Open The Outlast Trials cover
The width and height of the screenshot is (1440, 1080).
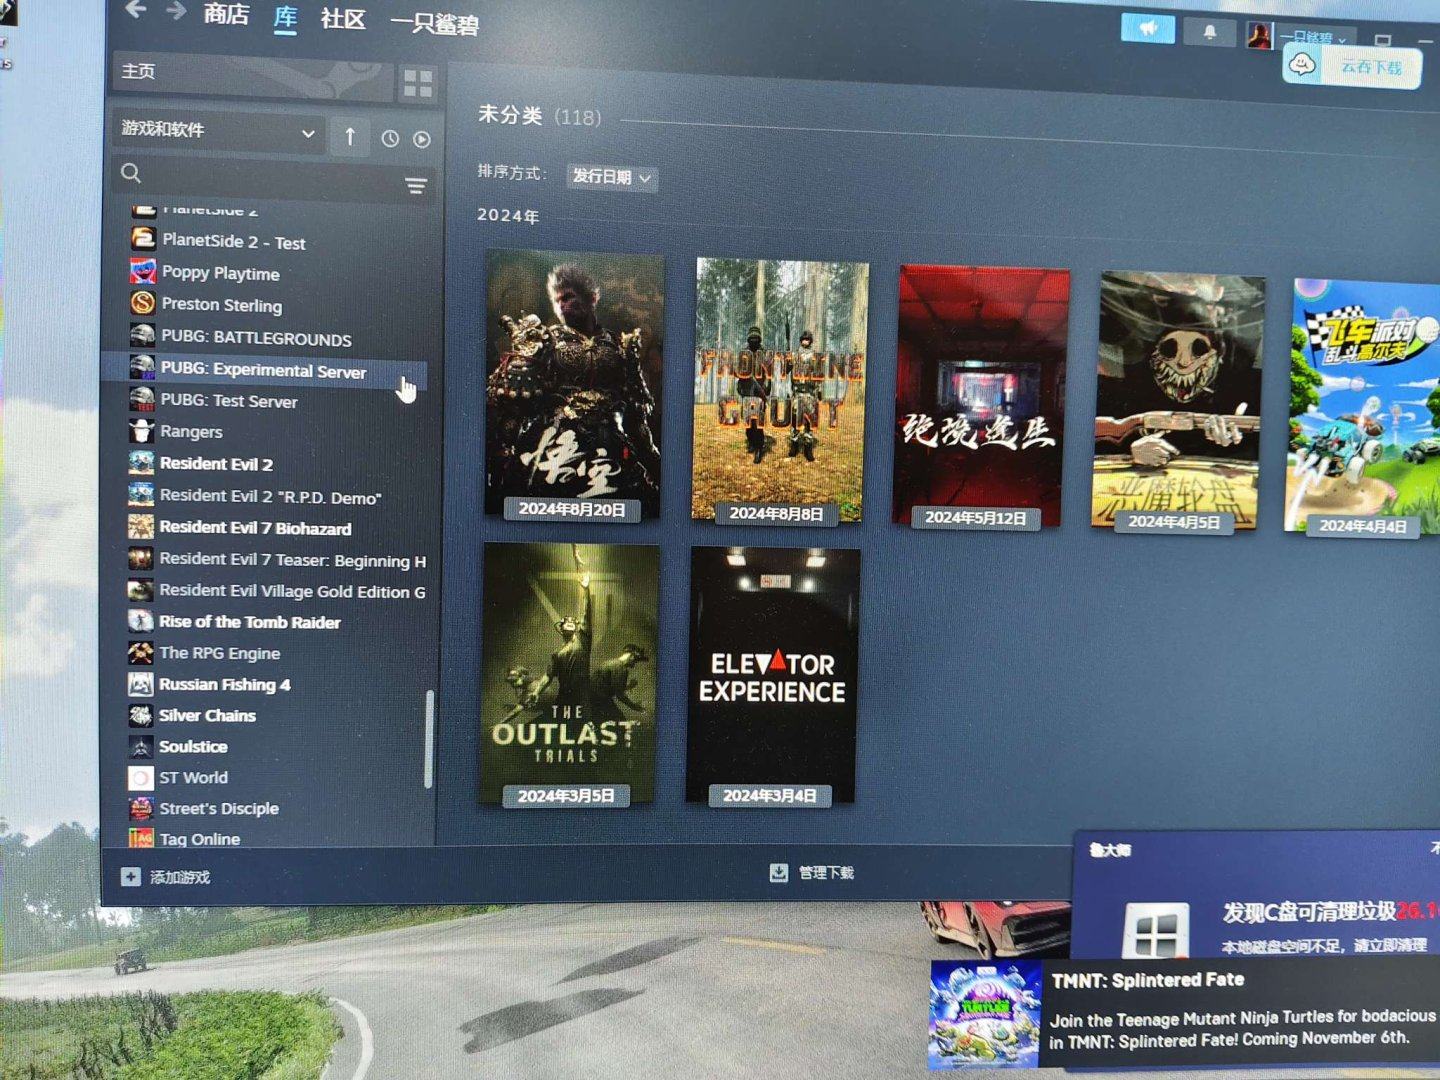click(568, 672)
